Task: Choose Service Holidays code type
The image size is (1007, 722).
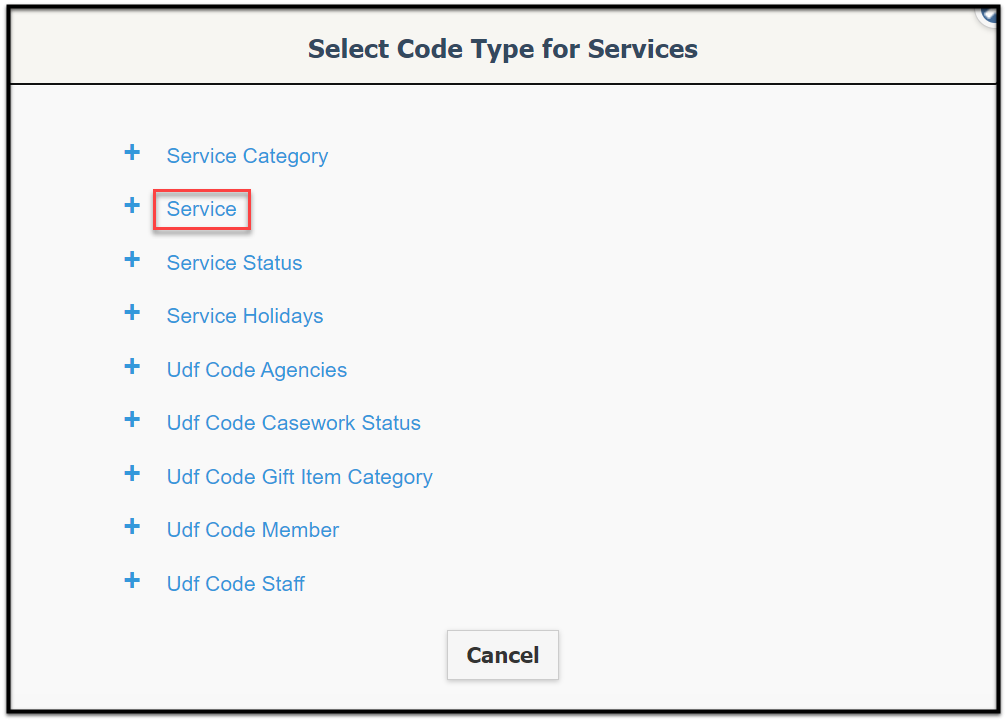Action: point(245,317)
